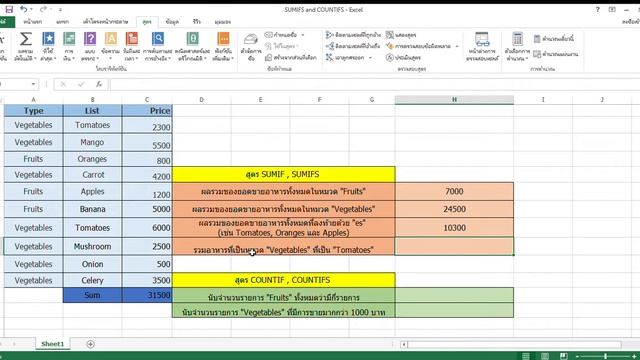Click Calculate Sheet
640x360 pixels.
coord(556,54)
